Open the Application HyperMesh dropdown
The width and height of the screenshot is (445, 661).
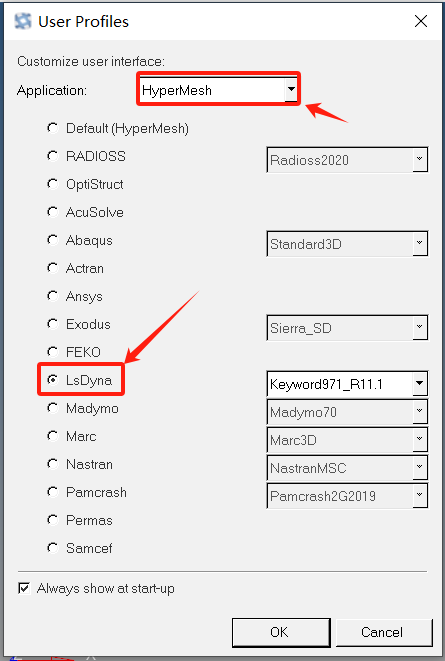click(x=218, y=90)
